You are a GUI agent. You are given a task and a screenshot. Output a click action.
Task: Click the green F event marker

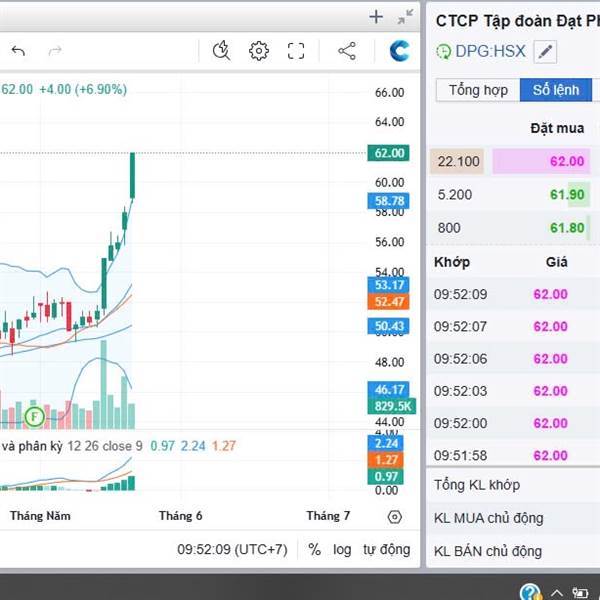(34, 416)
